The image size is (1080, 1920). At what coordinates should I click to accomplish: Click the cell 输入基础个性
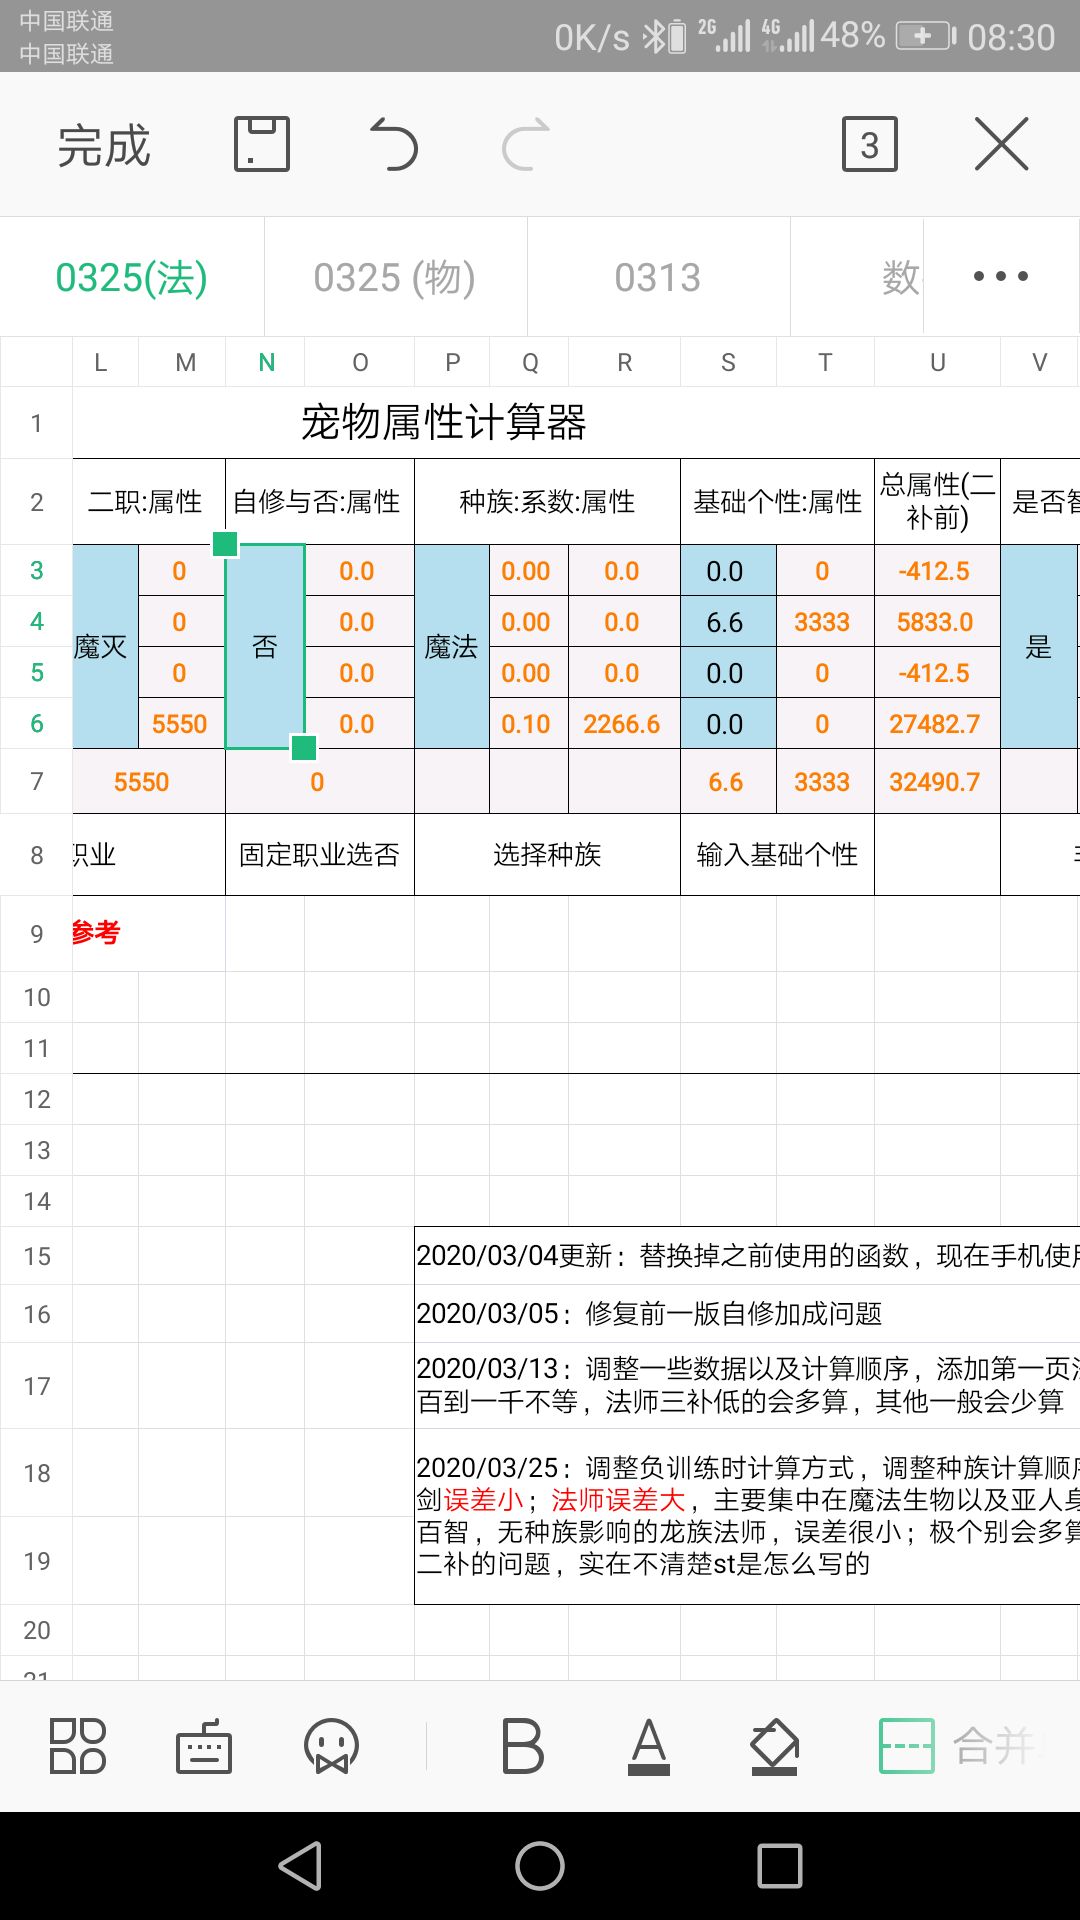click(x=778, y=855)
